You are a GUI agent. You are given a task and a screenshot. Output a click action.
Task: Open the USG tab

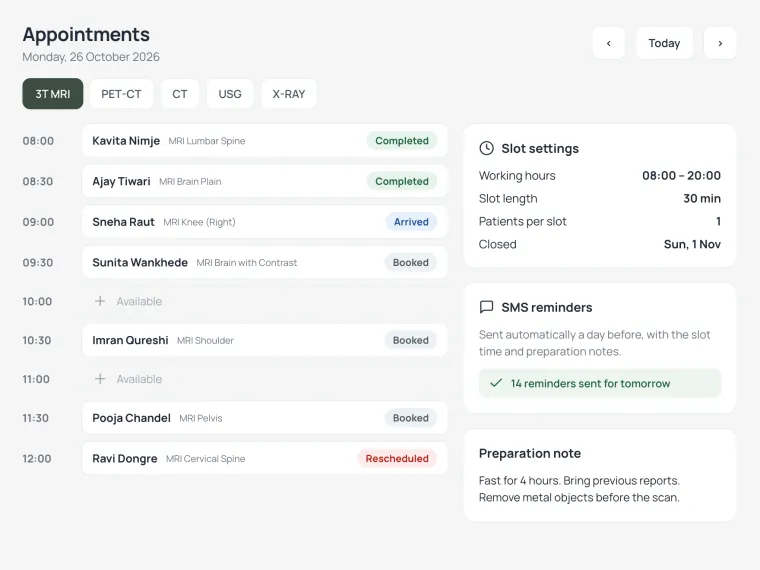click(230, 94)
